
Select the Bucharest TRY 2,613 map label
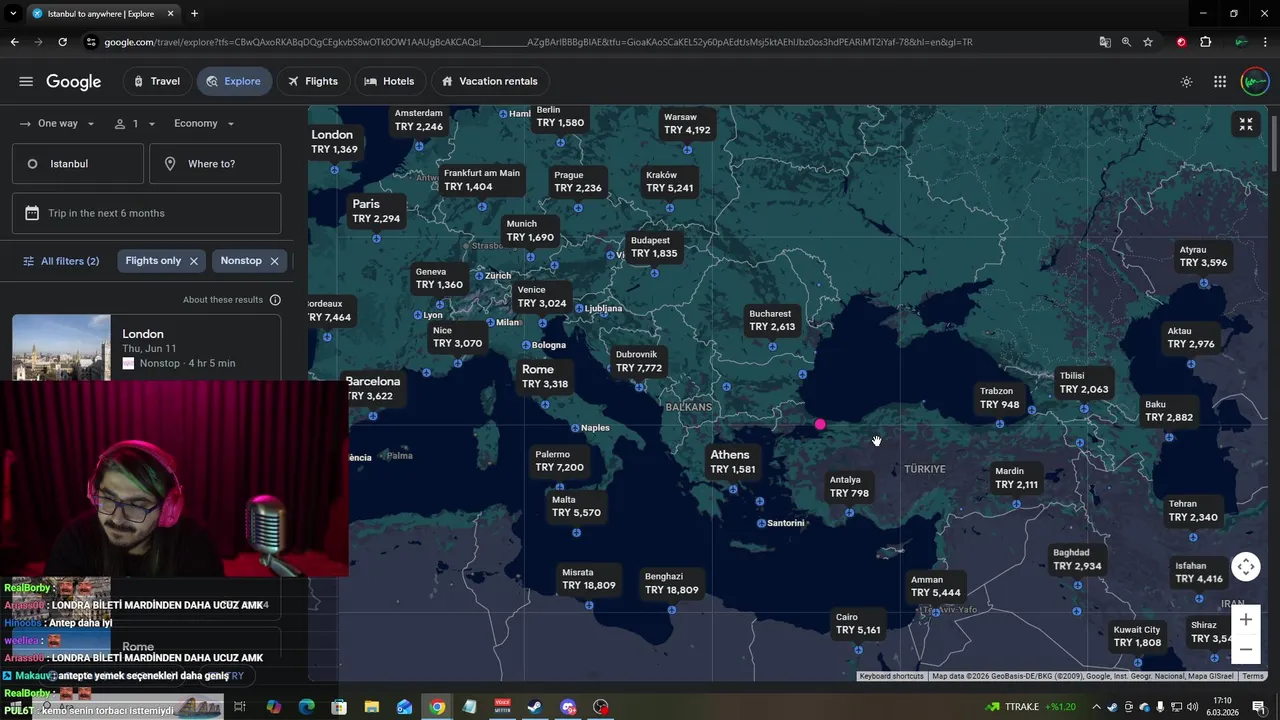click(x=772, y=320)
